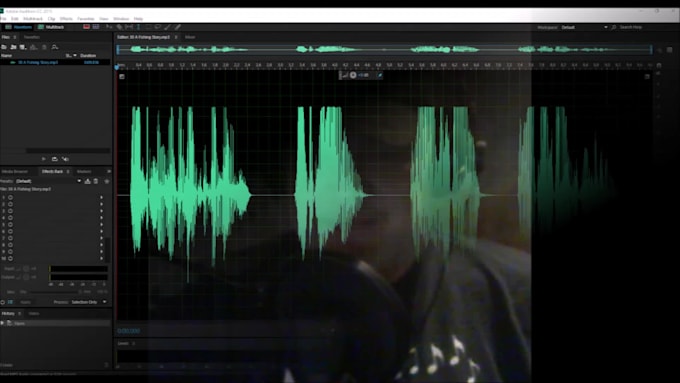Show the Spectral Frequency Display

tap(86, 27)
